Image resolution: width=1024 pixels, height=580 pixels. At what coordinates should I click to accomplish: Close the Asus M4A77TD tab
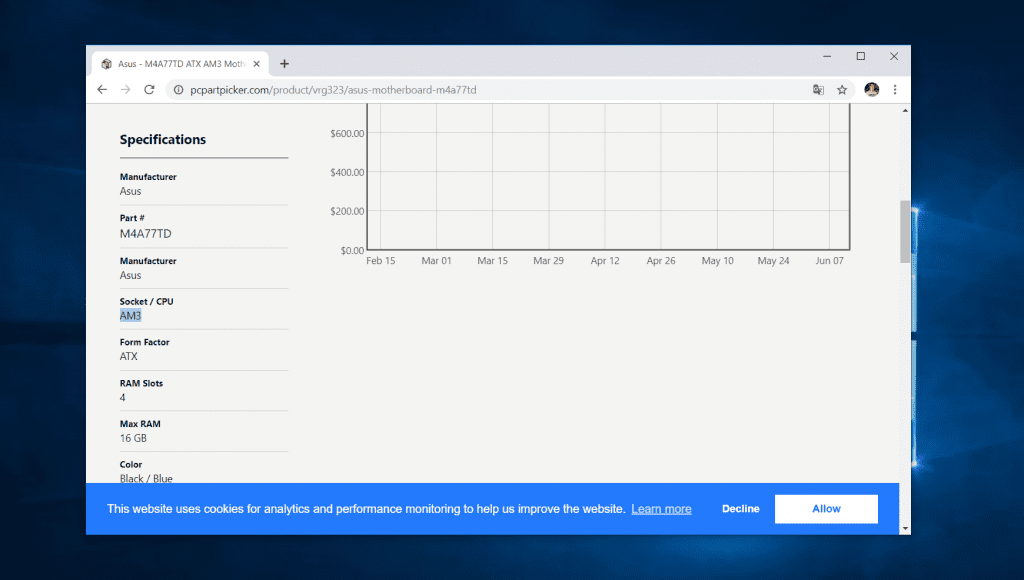(x=257, y=64)
